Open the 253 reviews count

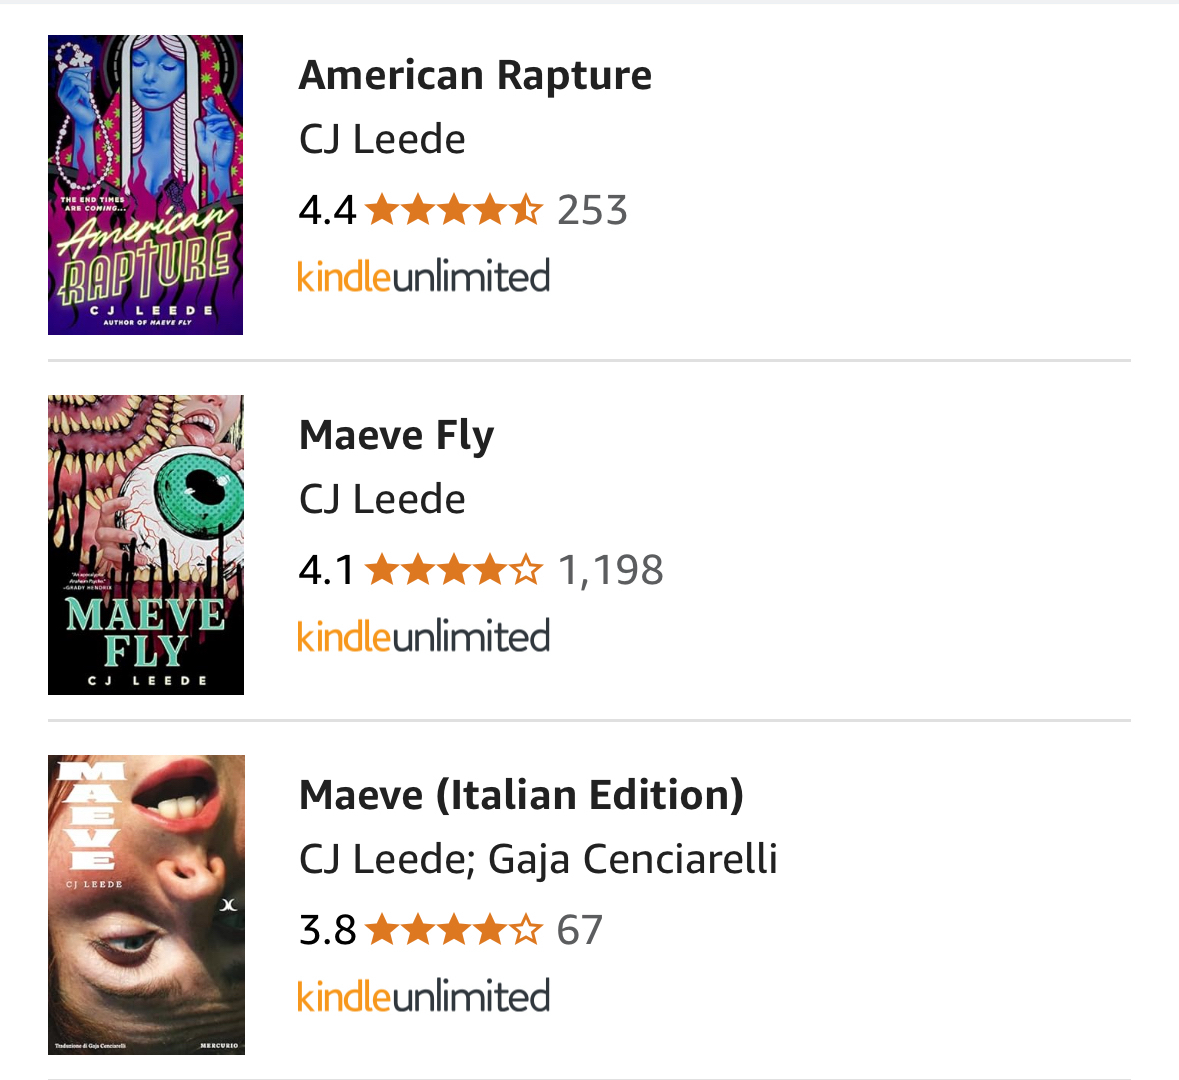tap(592, 210)
